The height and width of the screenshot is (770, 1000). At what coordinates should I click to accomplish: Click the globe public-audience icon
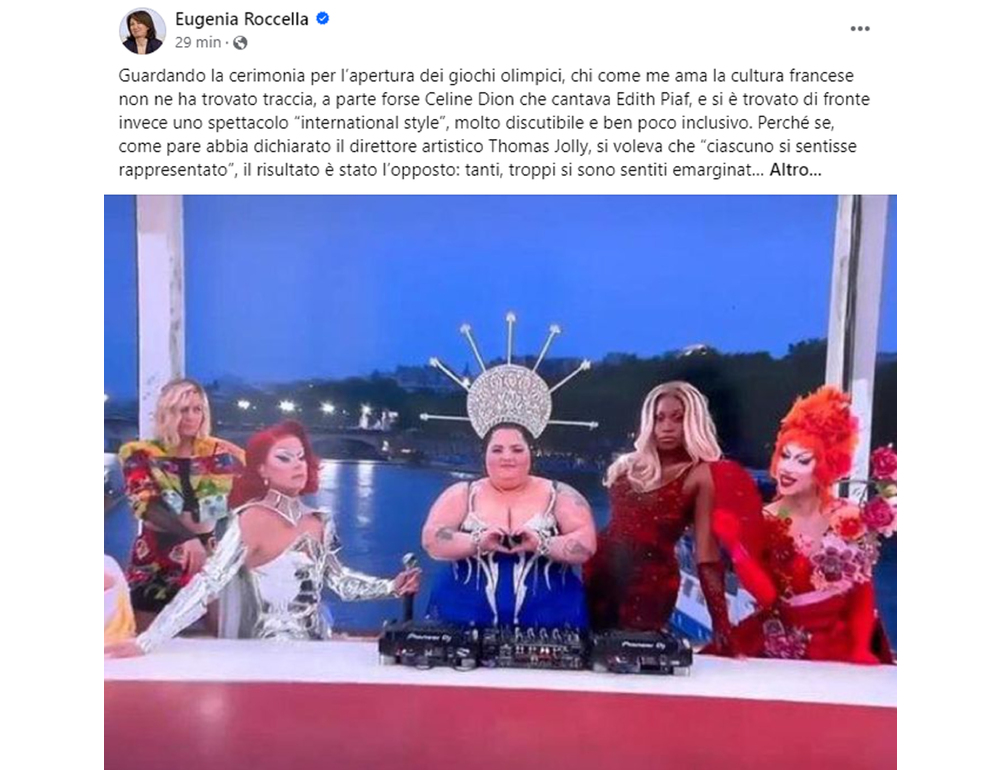pyautogui.click(x=240, y=43)
